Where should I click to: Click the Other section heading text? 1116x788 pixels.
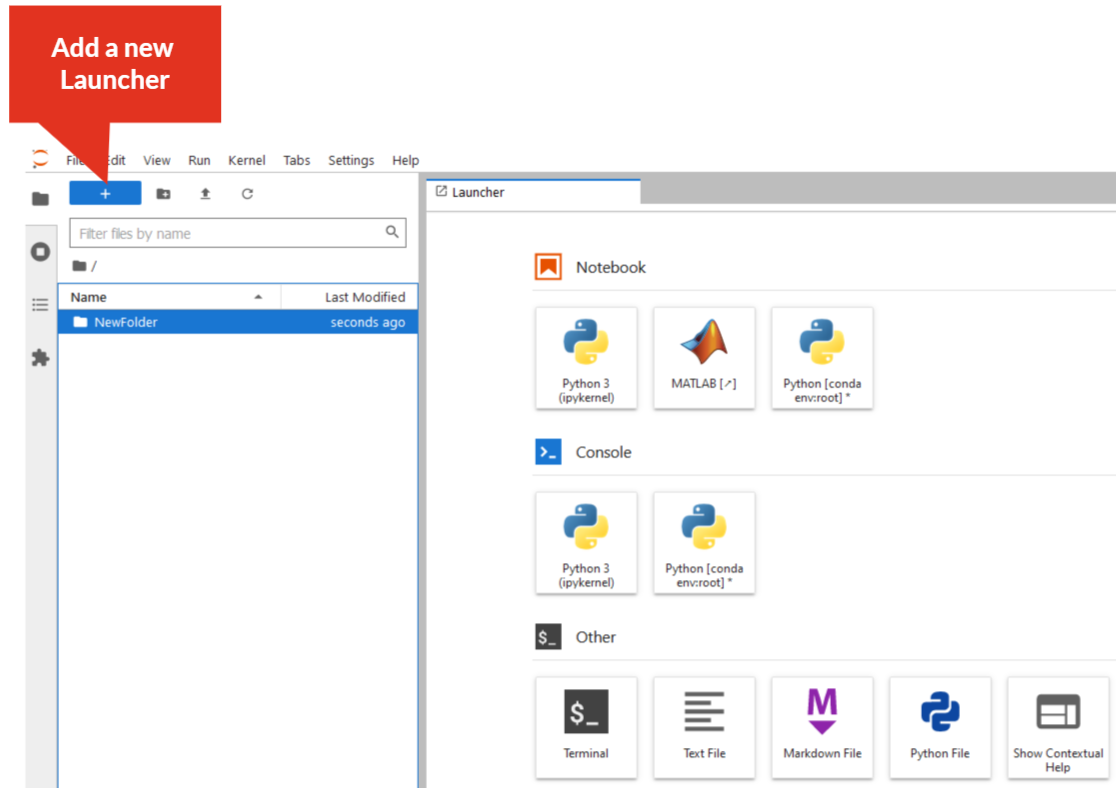(x=596, y=636)
